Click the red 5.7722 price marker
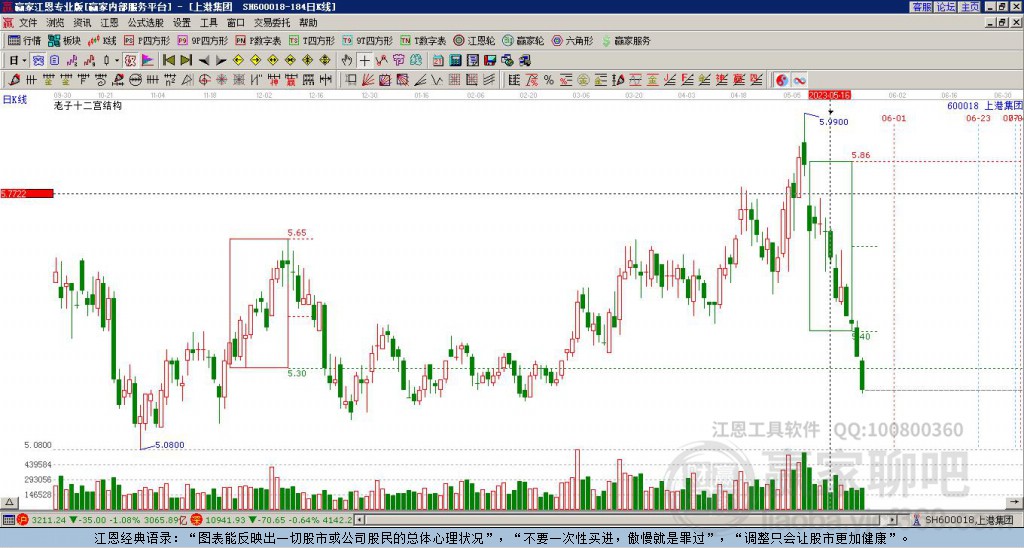 (26, 193)
